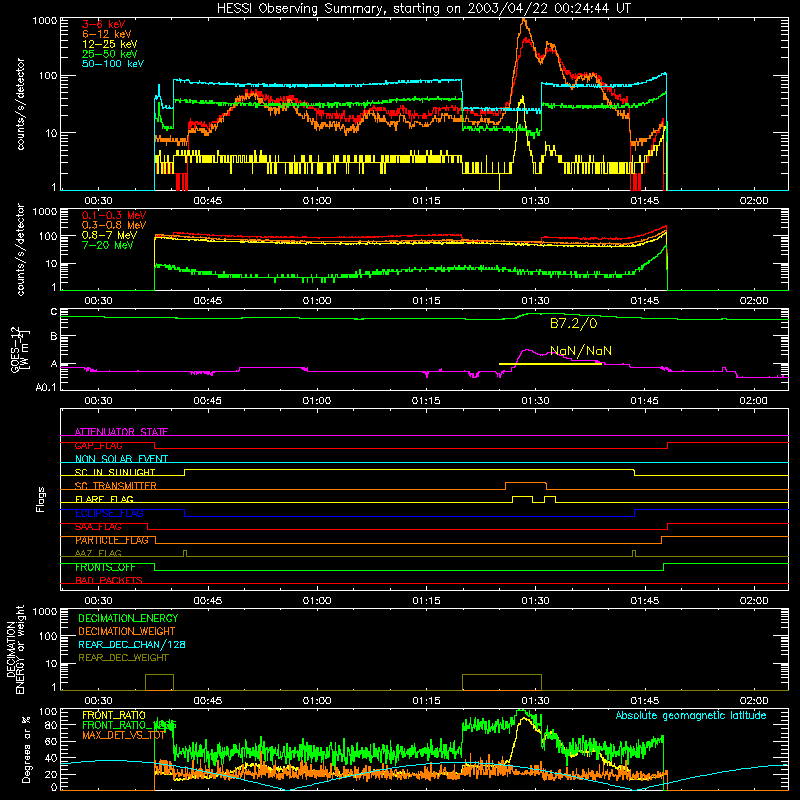Viewport: 800px width, 800px height.
Task: Select the 12-25 keV legend label
Action: (110, 44)
